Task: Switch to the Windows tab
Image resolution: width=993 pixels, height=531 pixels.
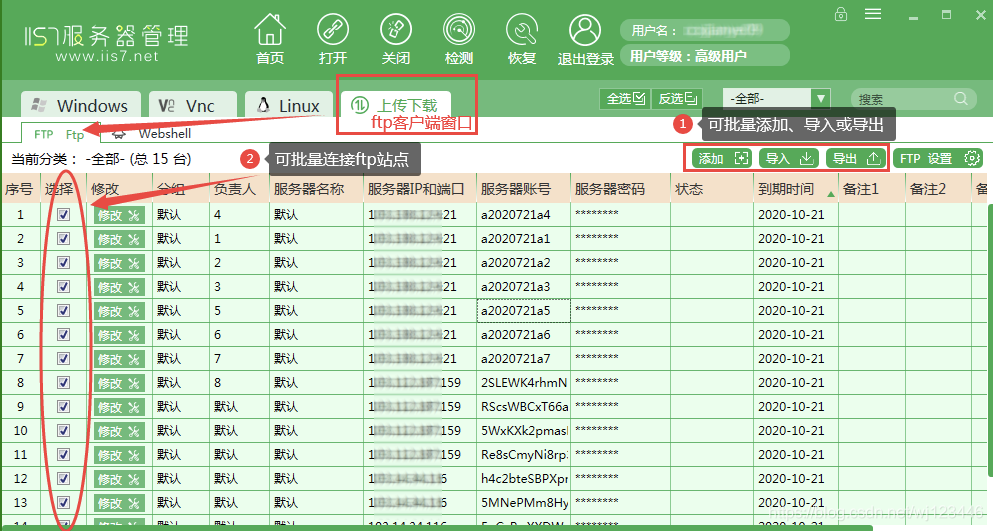Action: click(80, 105)
